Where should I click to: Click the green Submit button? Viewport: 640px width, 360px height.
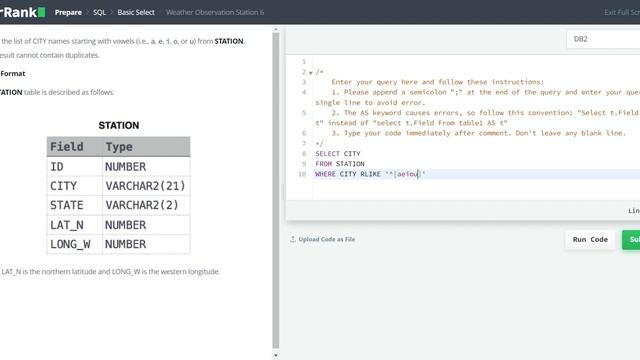[631, 240]
